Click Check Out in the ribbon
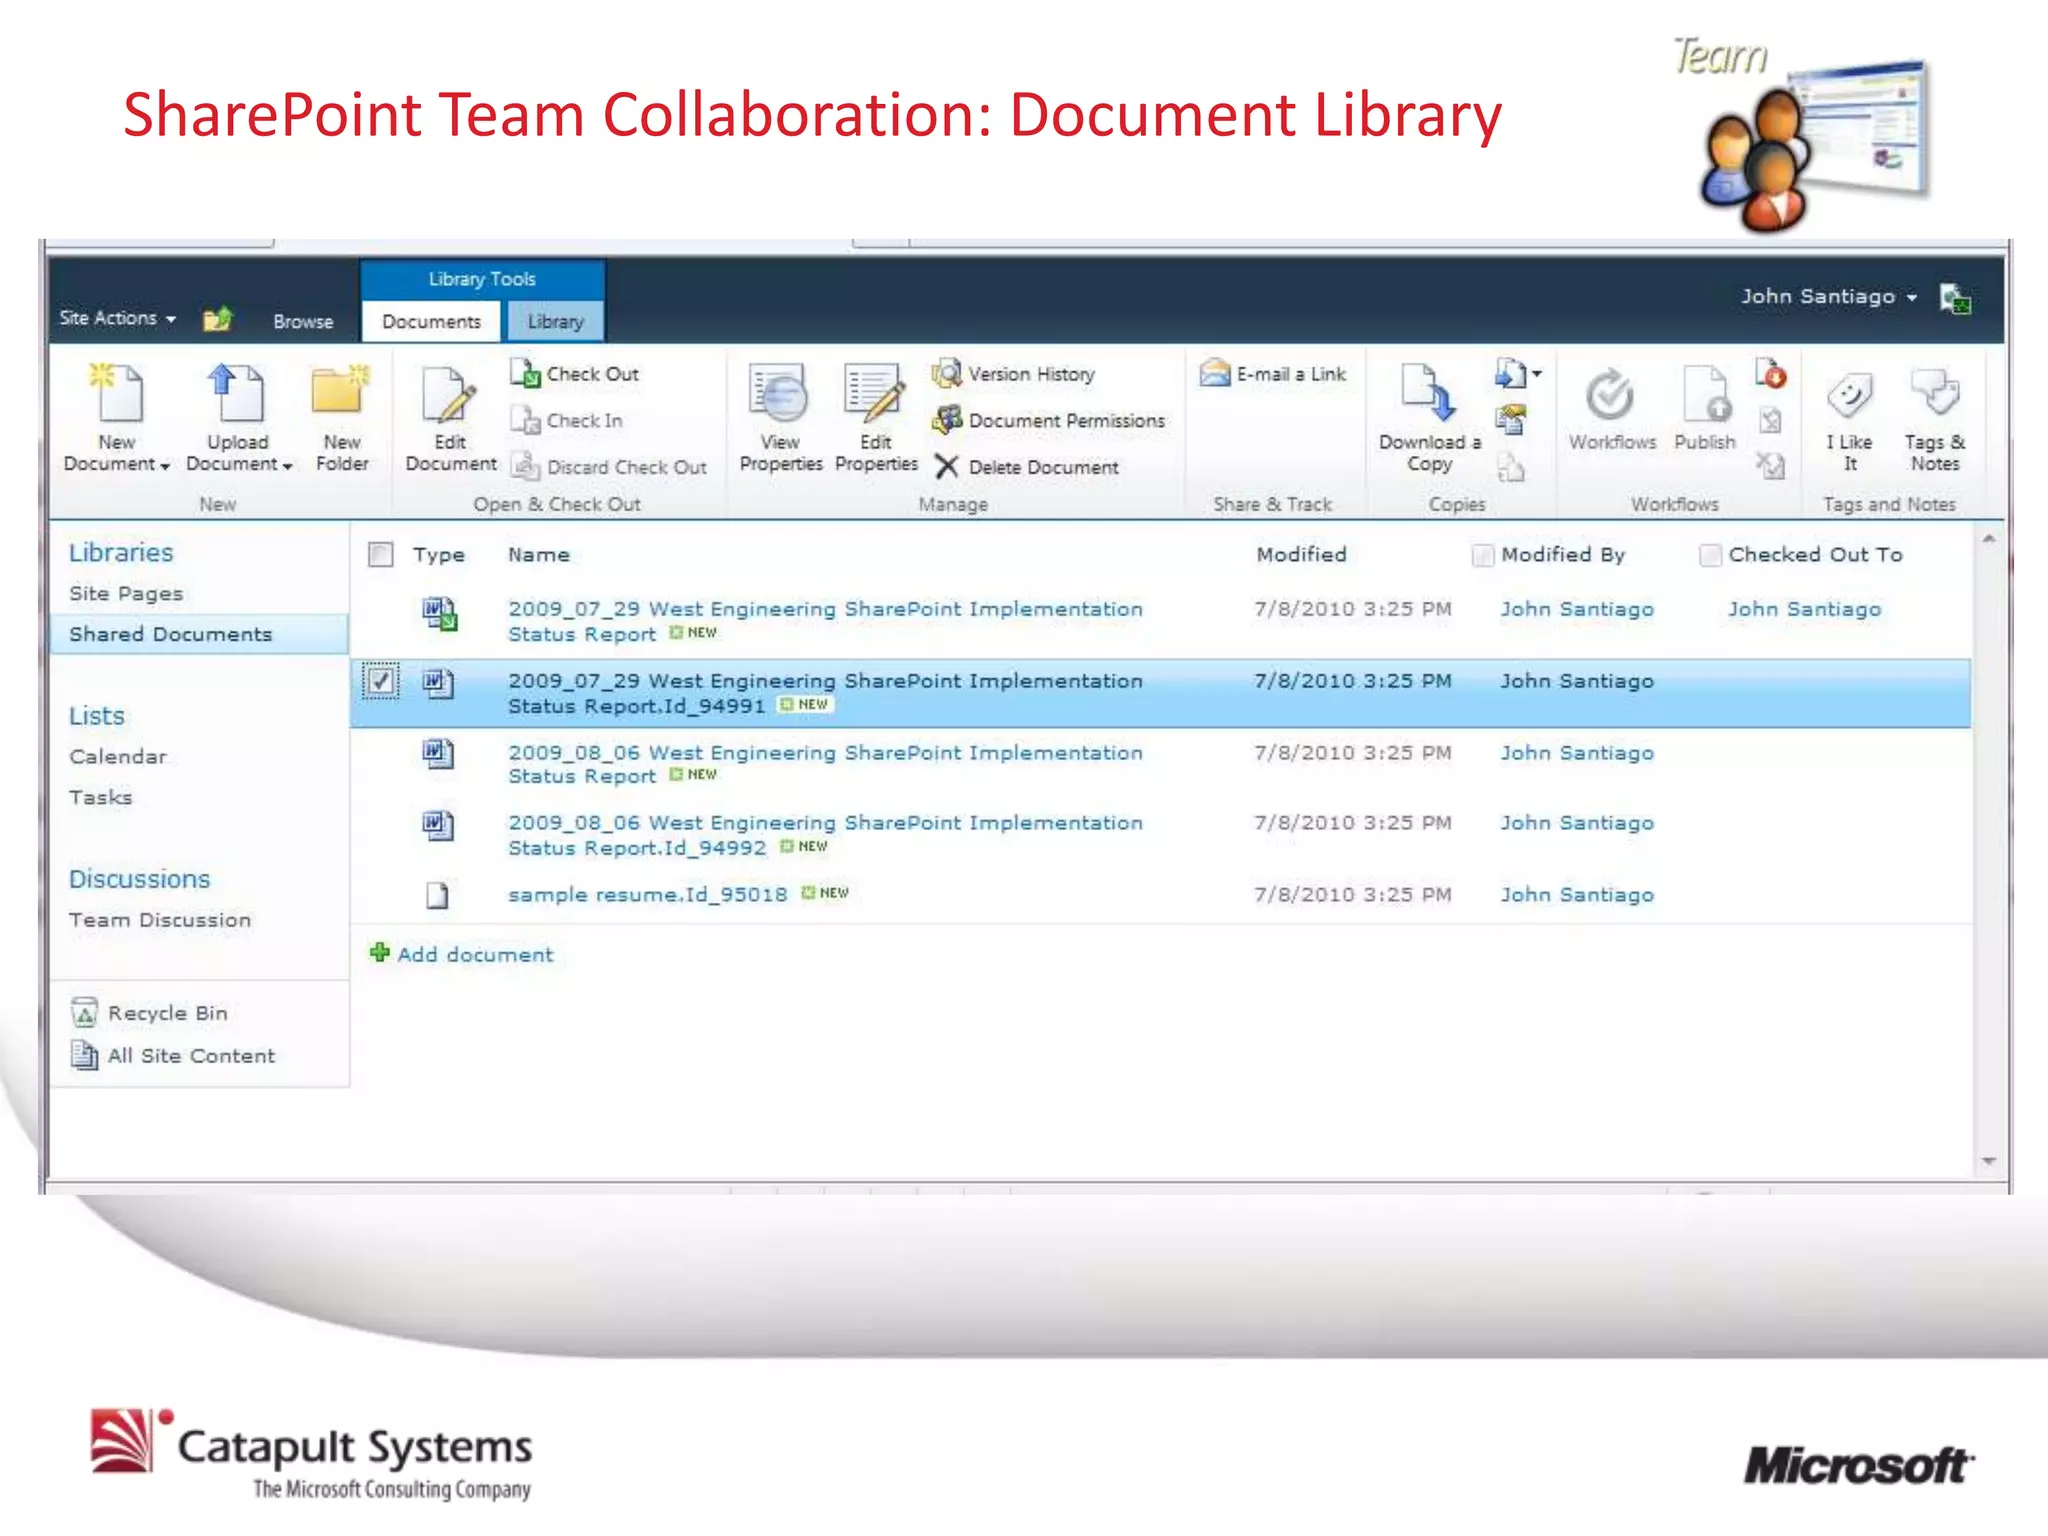This screenshot has height=1536, width=2048. pos(576,374)
